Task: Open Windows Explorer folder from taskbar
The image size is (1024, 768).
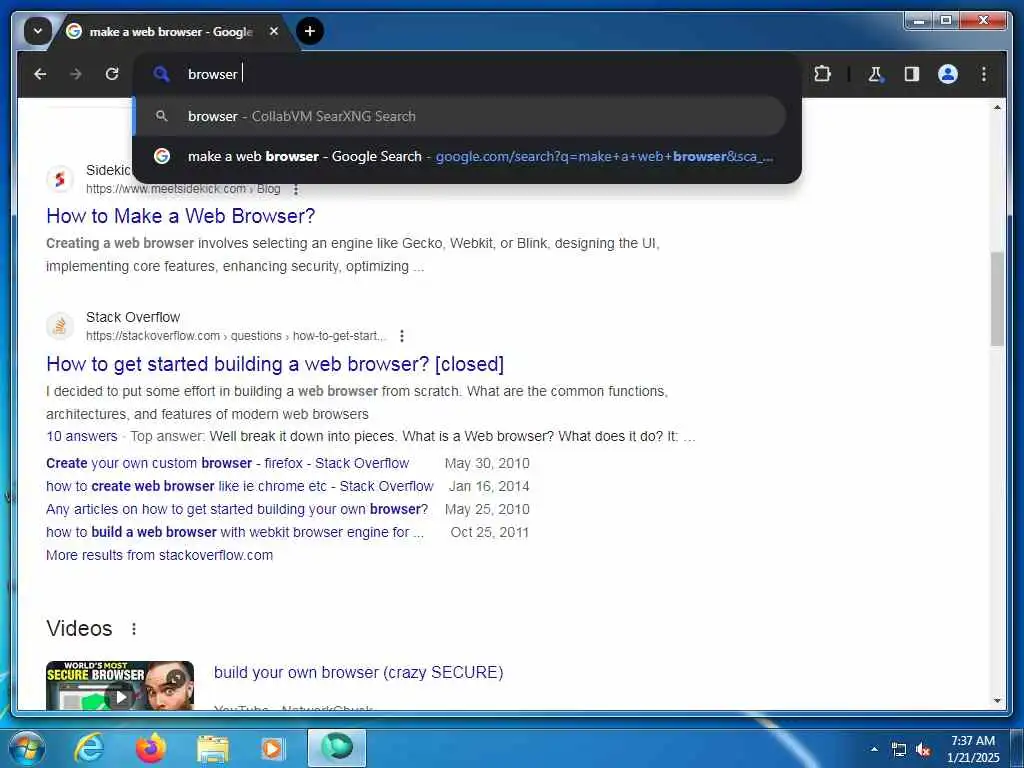Action: (x=212, y=748)
